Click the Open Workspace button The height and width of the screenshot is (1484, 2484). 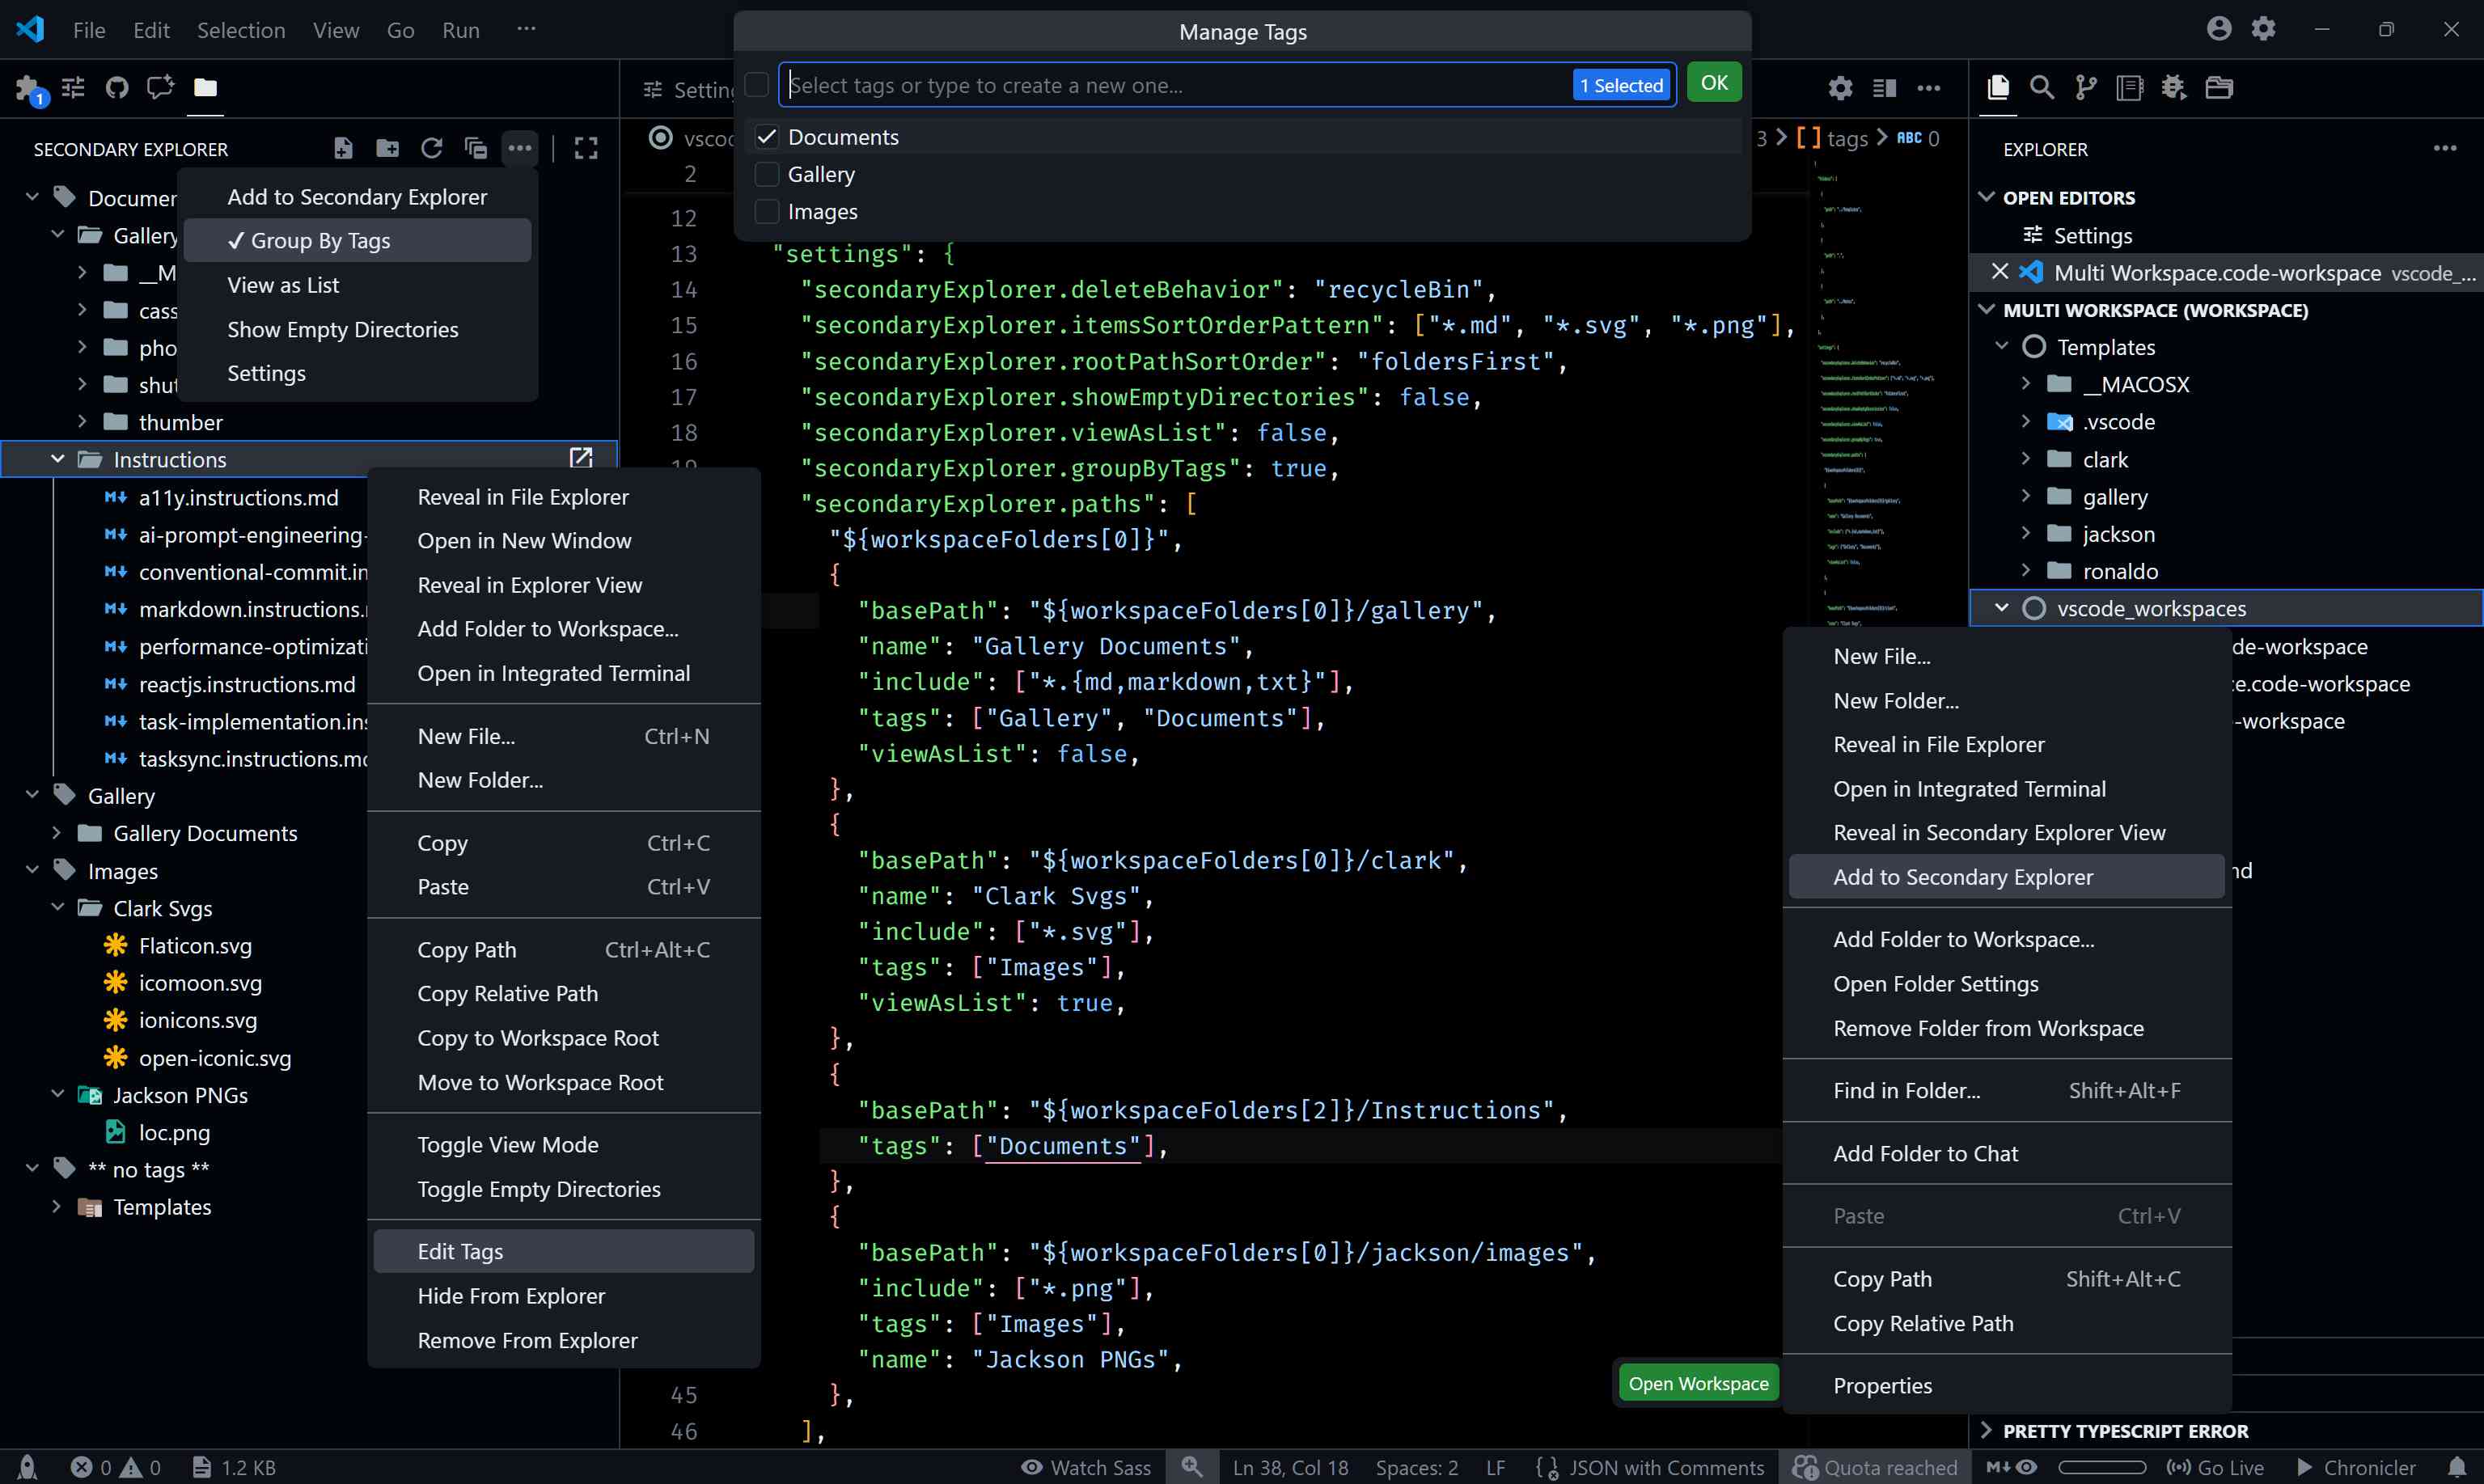tap(1697, 1383)
